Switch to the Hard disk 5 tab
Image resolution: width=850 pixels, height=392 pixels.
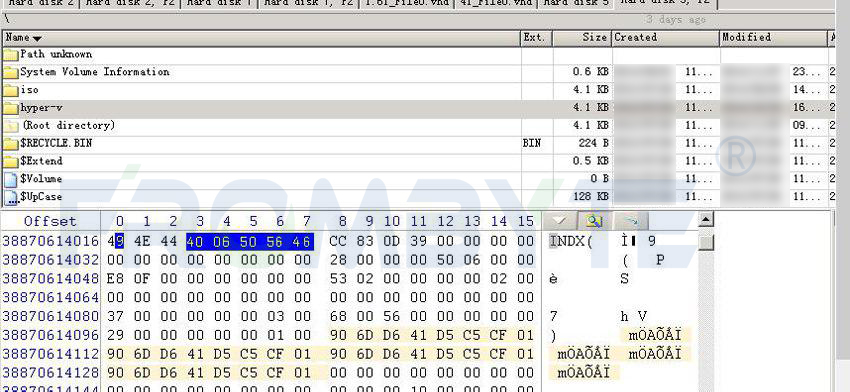click(x=576, y=3)
